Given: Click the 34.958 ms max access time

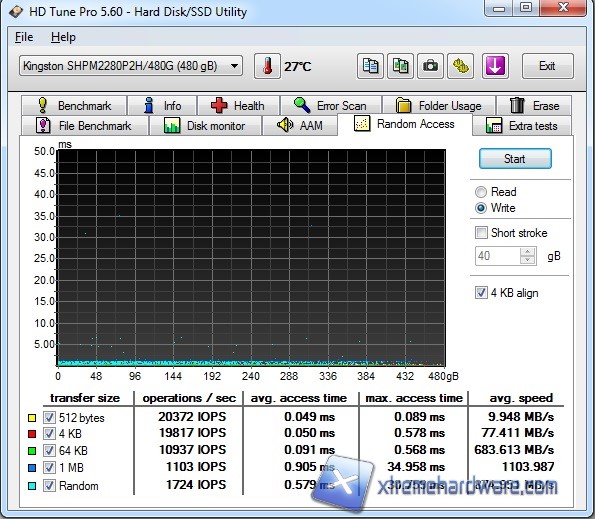Looking at the screenshot, I should tap(416, 467).
